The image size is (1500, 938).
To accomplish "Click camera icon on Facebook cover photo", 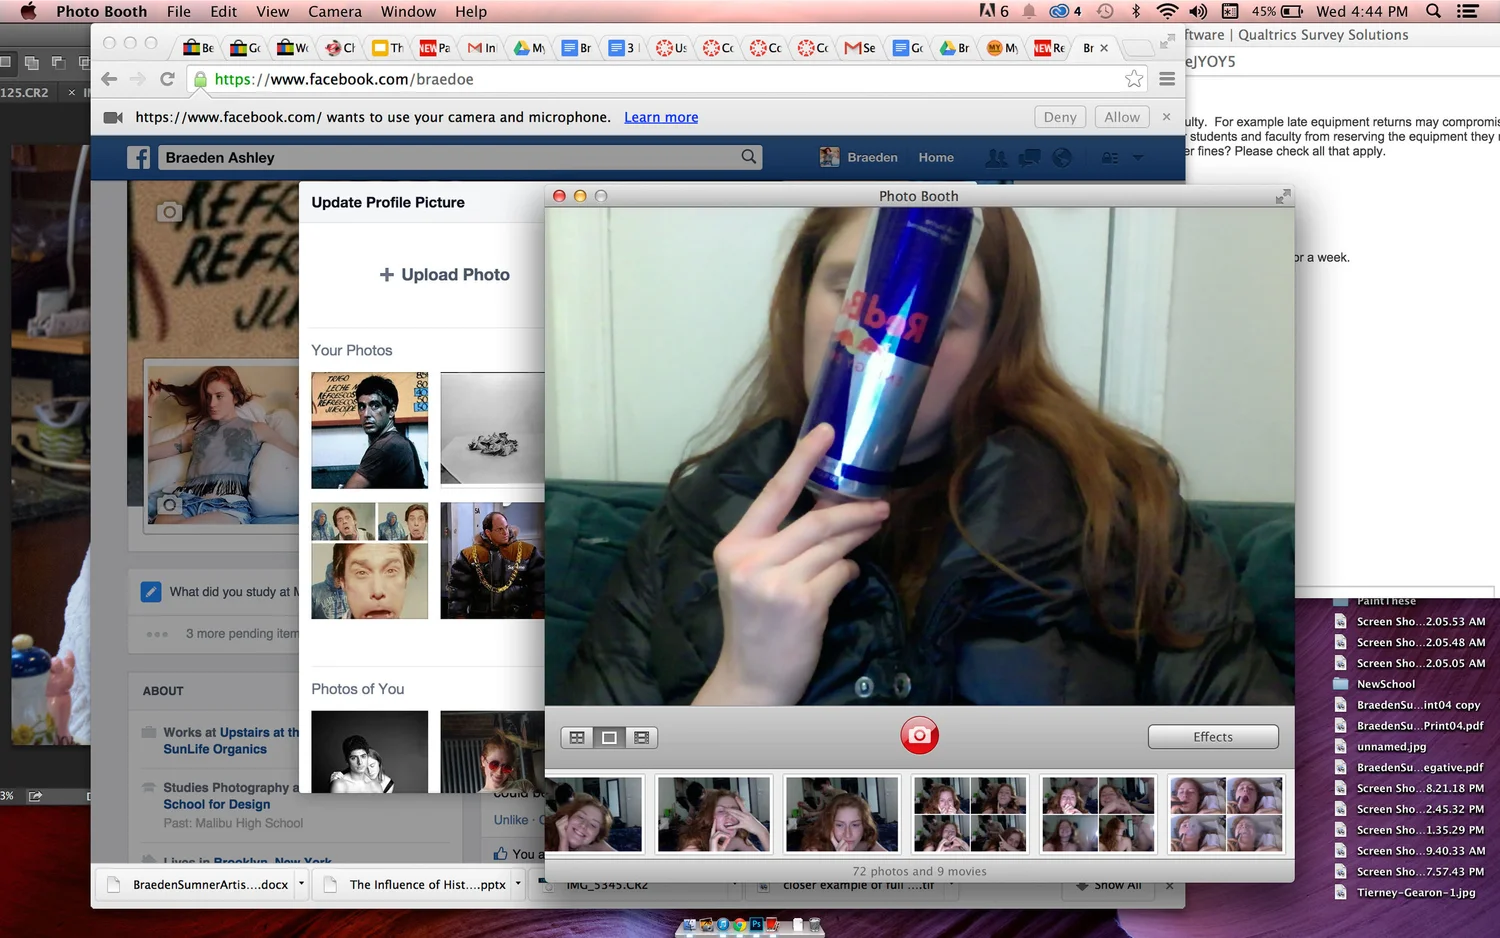I will 169,211.
